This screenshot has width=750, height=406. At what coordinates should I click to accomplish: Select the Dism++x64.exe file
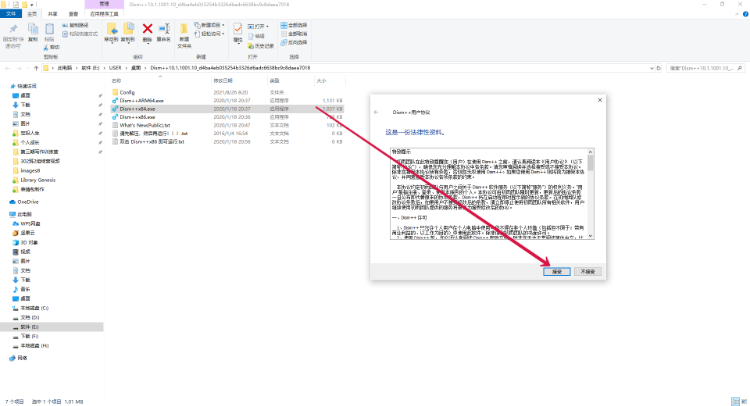pyautogui.click(x=138, y=108)
